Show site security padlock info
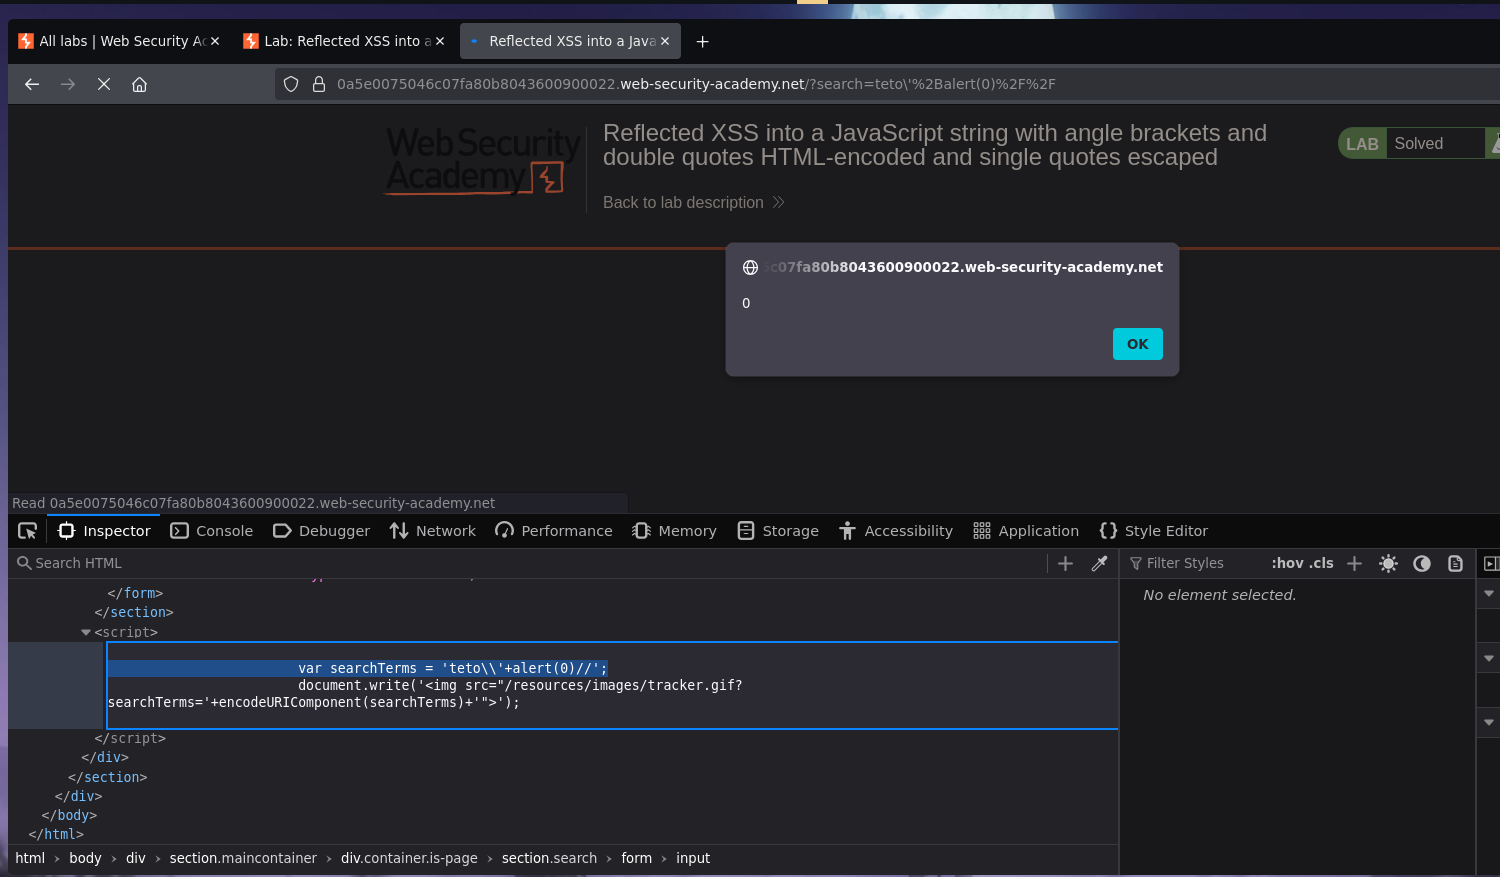1500x877 pixels. 319,84
